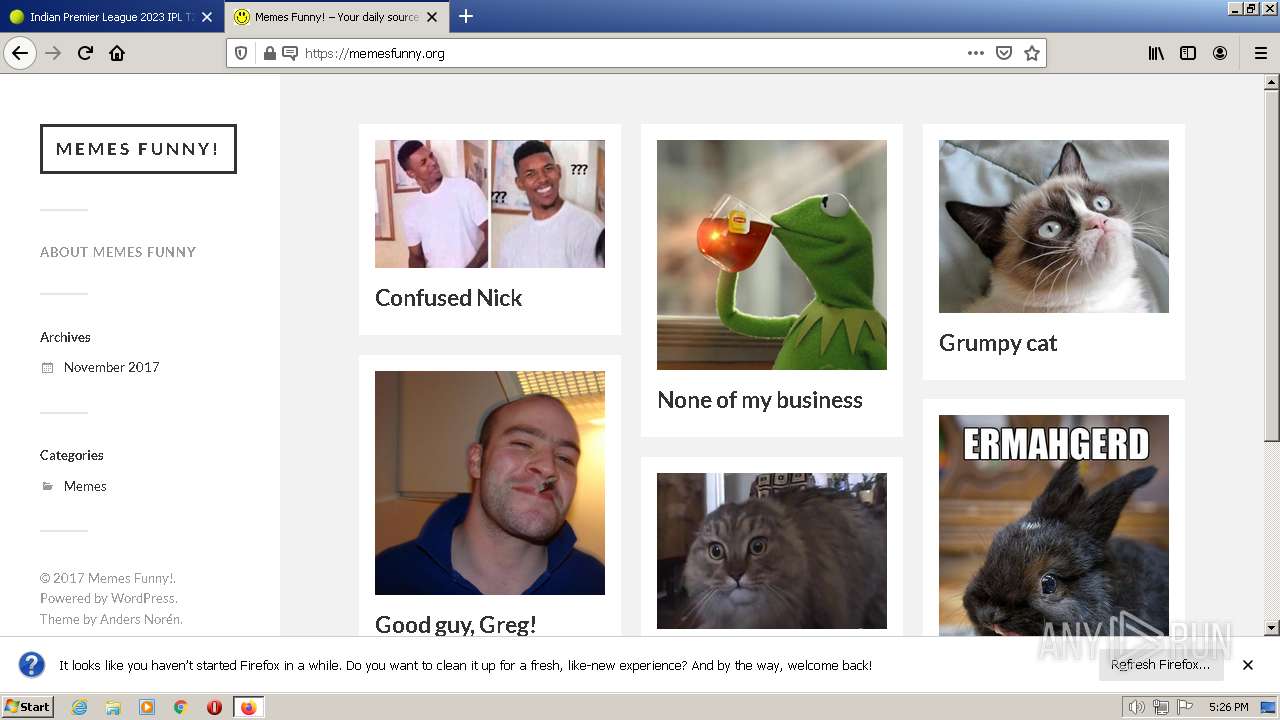Viewport: 1280px width, 720px height.
Task: Click the forward navigation arrow
Action: 53,53
